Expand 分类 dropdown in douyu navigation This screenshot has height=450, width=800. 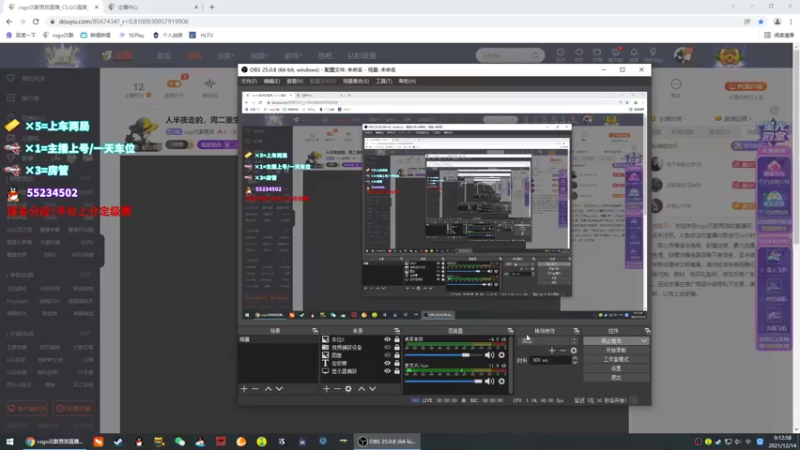click(225, 56)
